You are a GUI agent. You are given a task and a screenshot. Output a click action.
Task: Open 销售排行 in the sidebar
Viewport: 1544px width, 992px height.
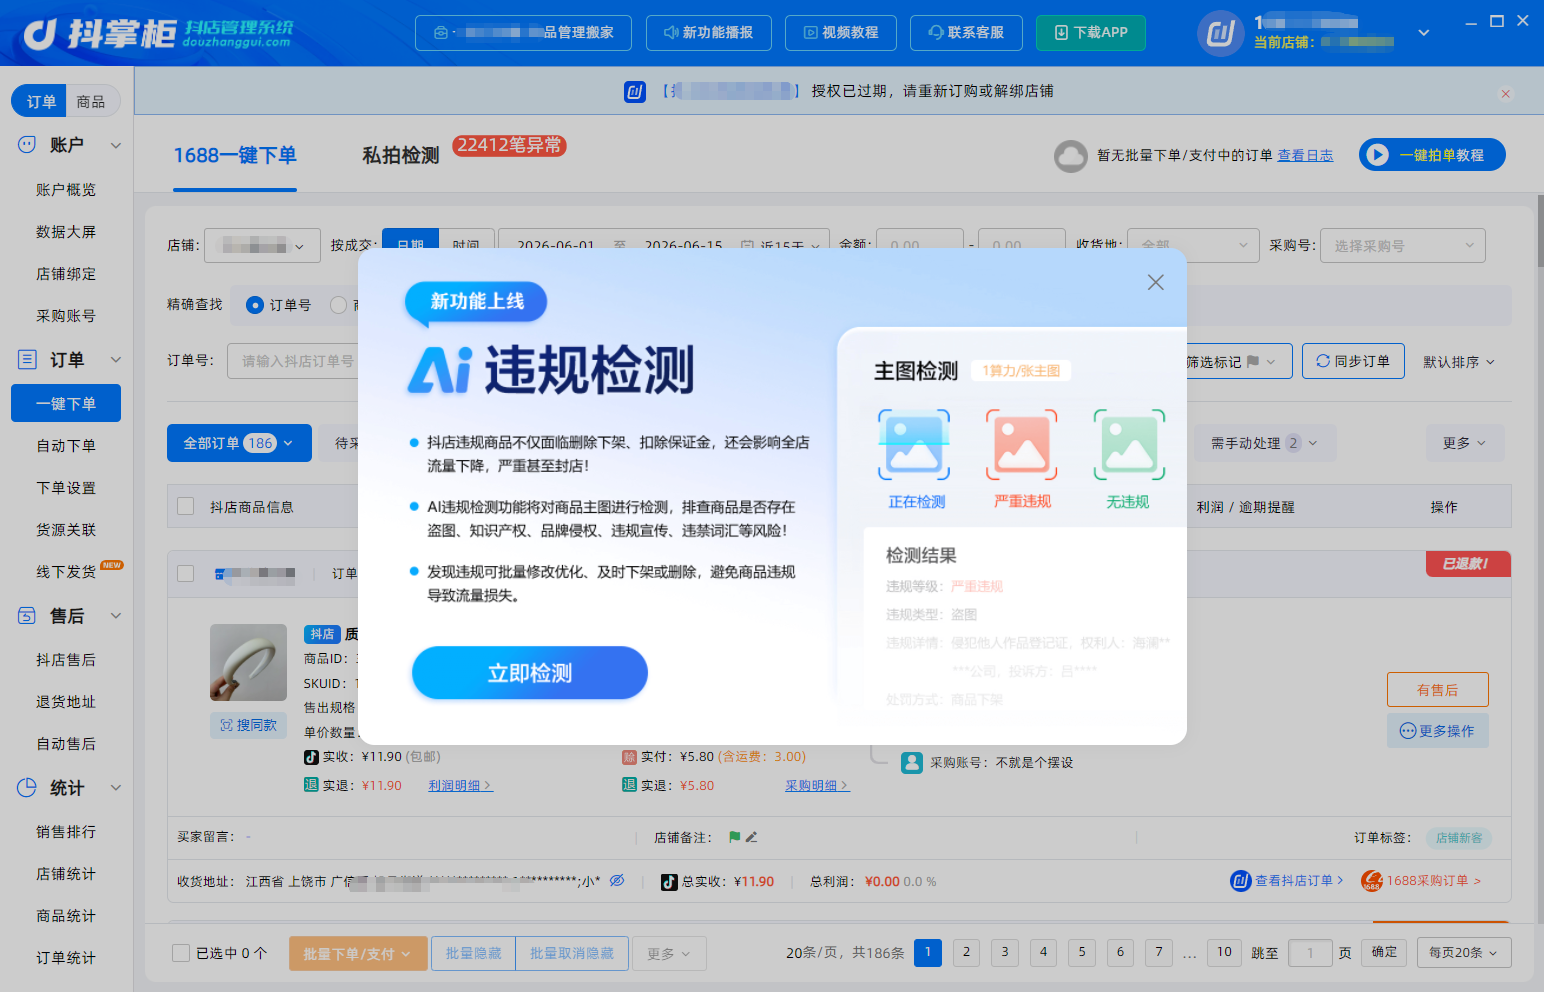point(66,832)
